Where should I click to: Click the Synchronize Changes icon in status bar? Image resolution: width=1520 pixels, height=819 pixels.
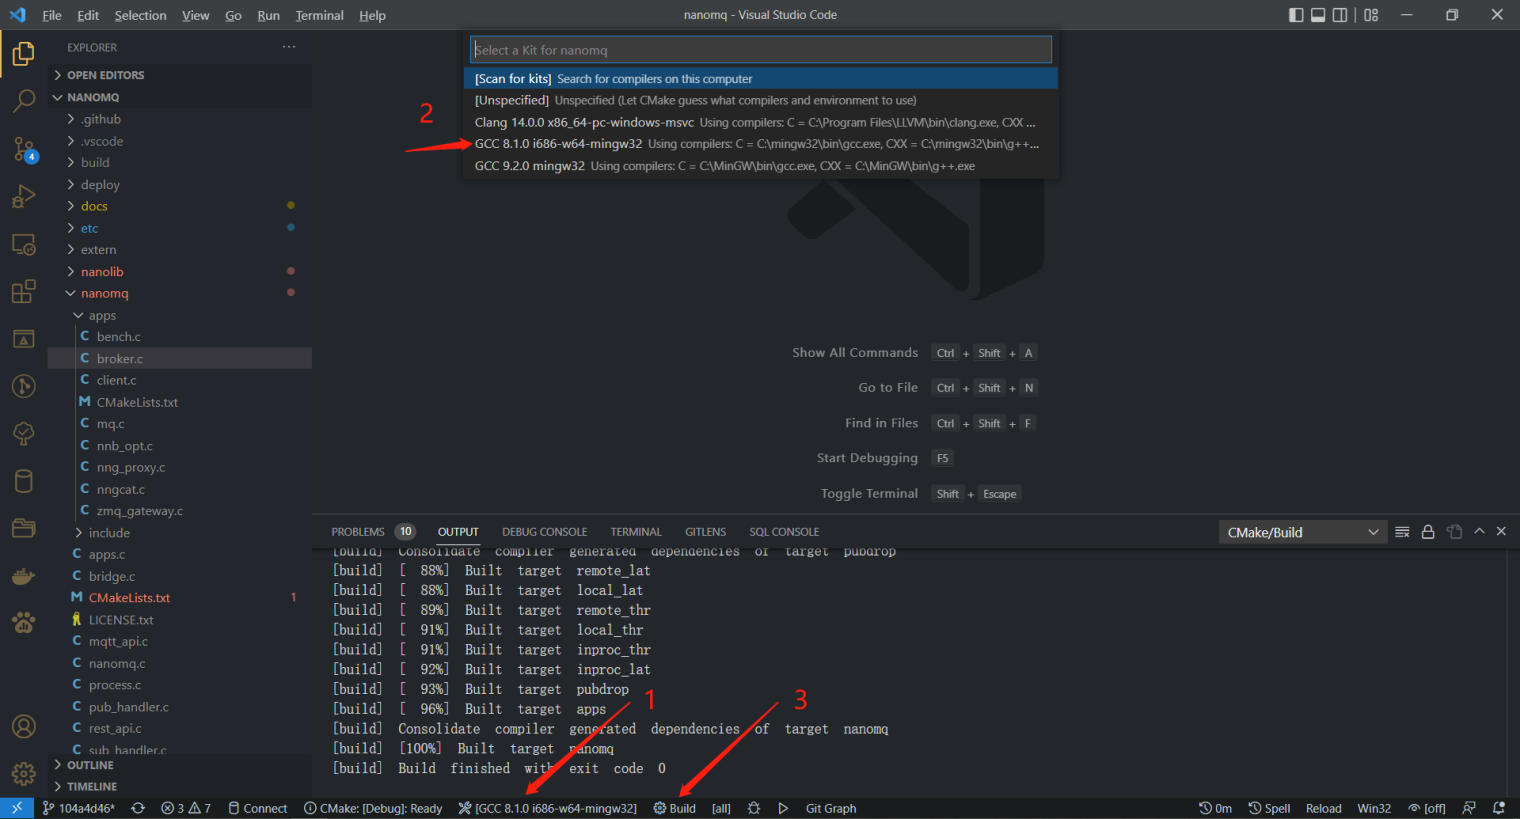[138, 808]
